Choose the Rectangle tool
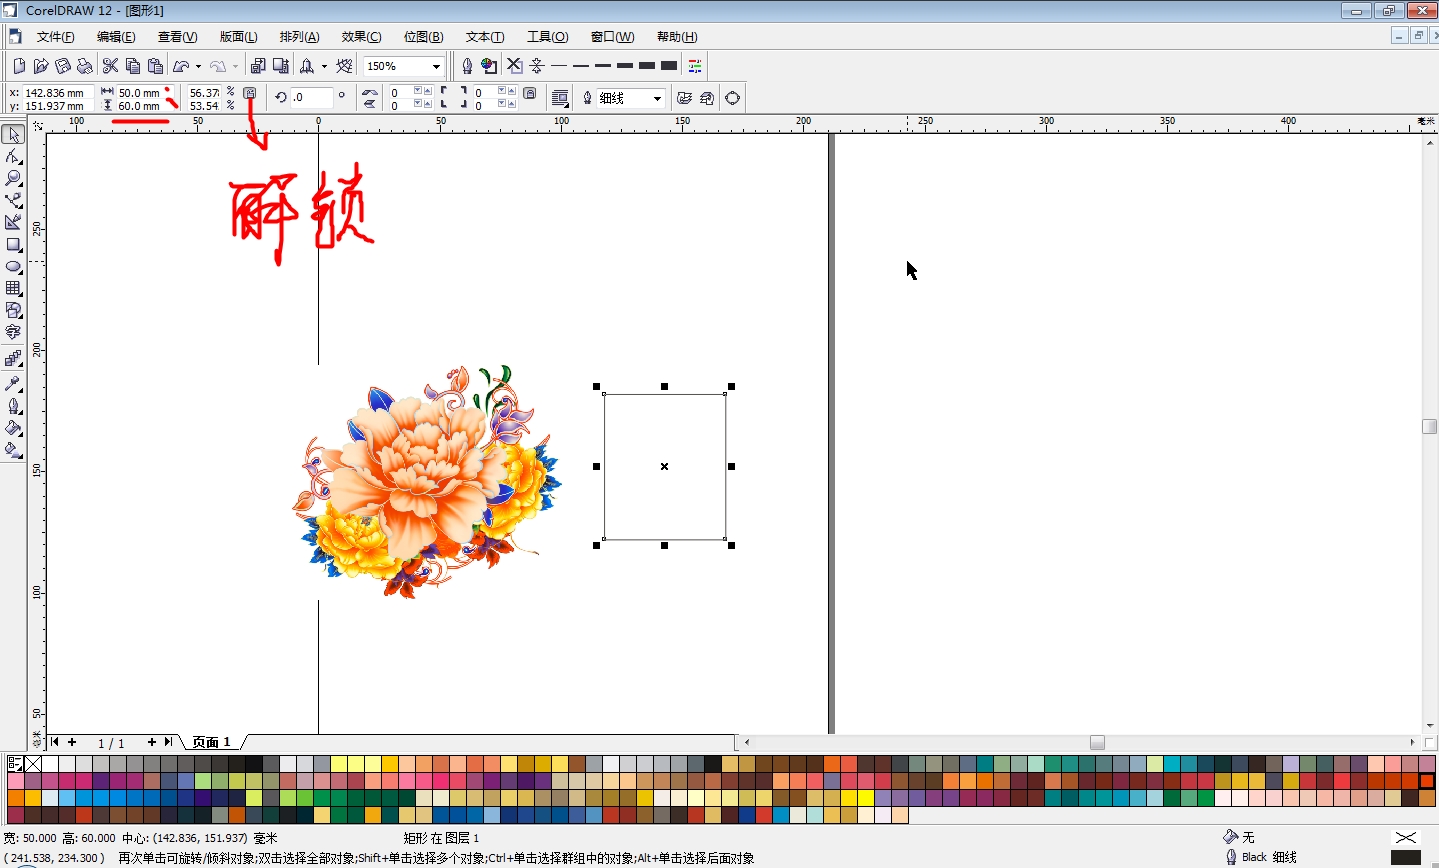This screenshot has width=1439, height=868. pyautogui.click(x=13, y=245)
